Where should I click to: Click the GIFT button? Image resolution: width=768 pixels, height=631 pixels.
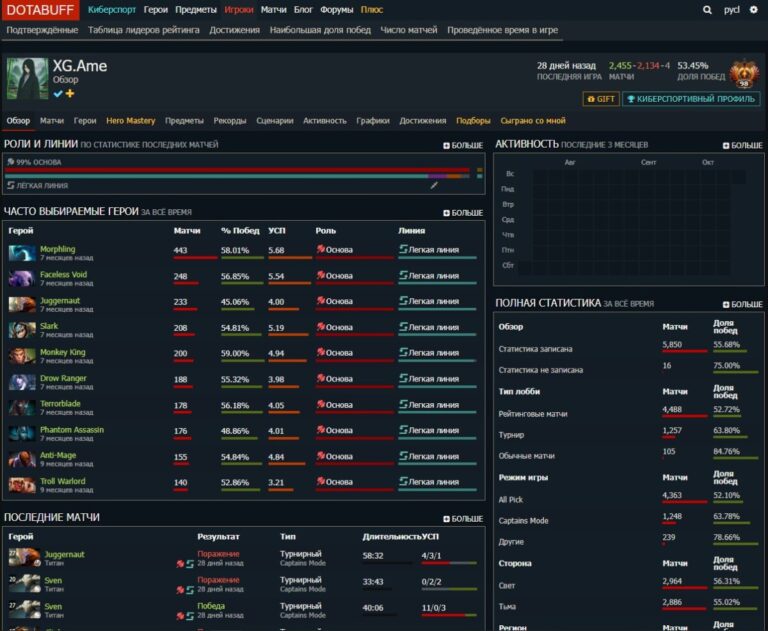(600, 99)
